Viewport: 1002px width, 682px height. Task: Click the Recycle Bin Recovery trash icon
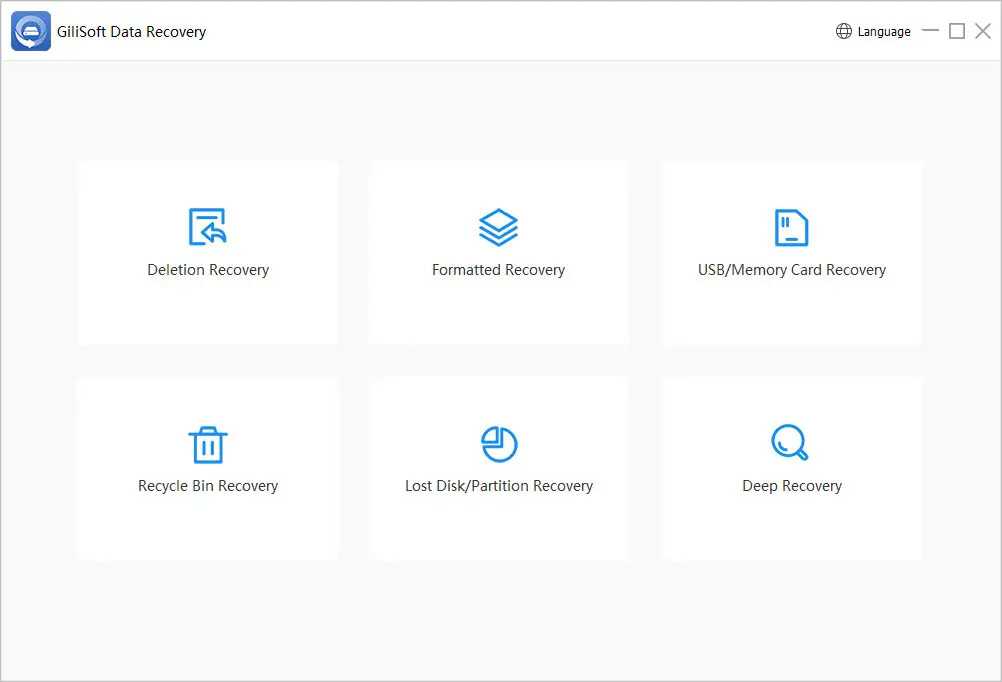click(x=208, y=444)
